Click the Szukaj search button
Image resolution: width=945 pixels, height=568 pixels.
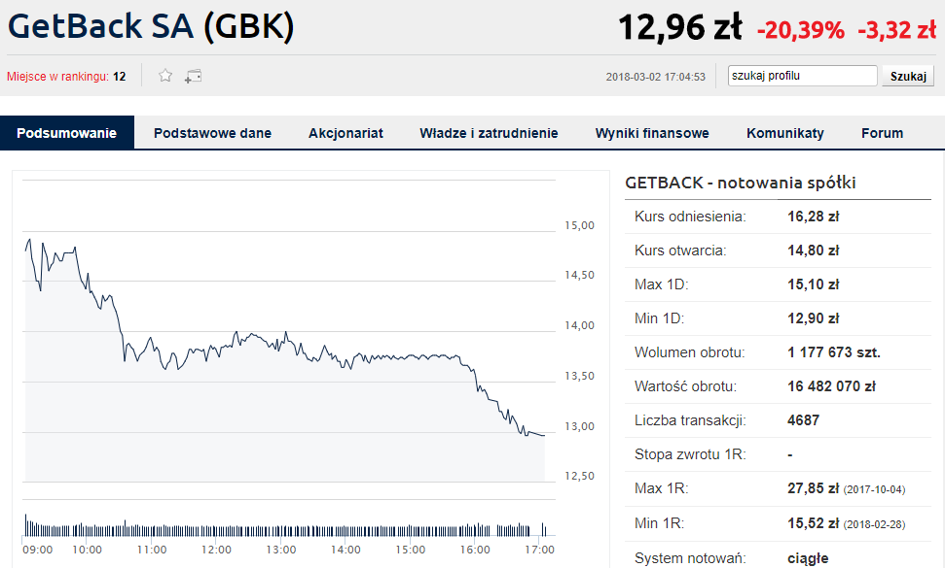(908, 76)
